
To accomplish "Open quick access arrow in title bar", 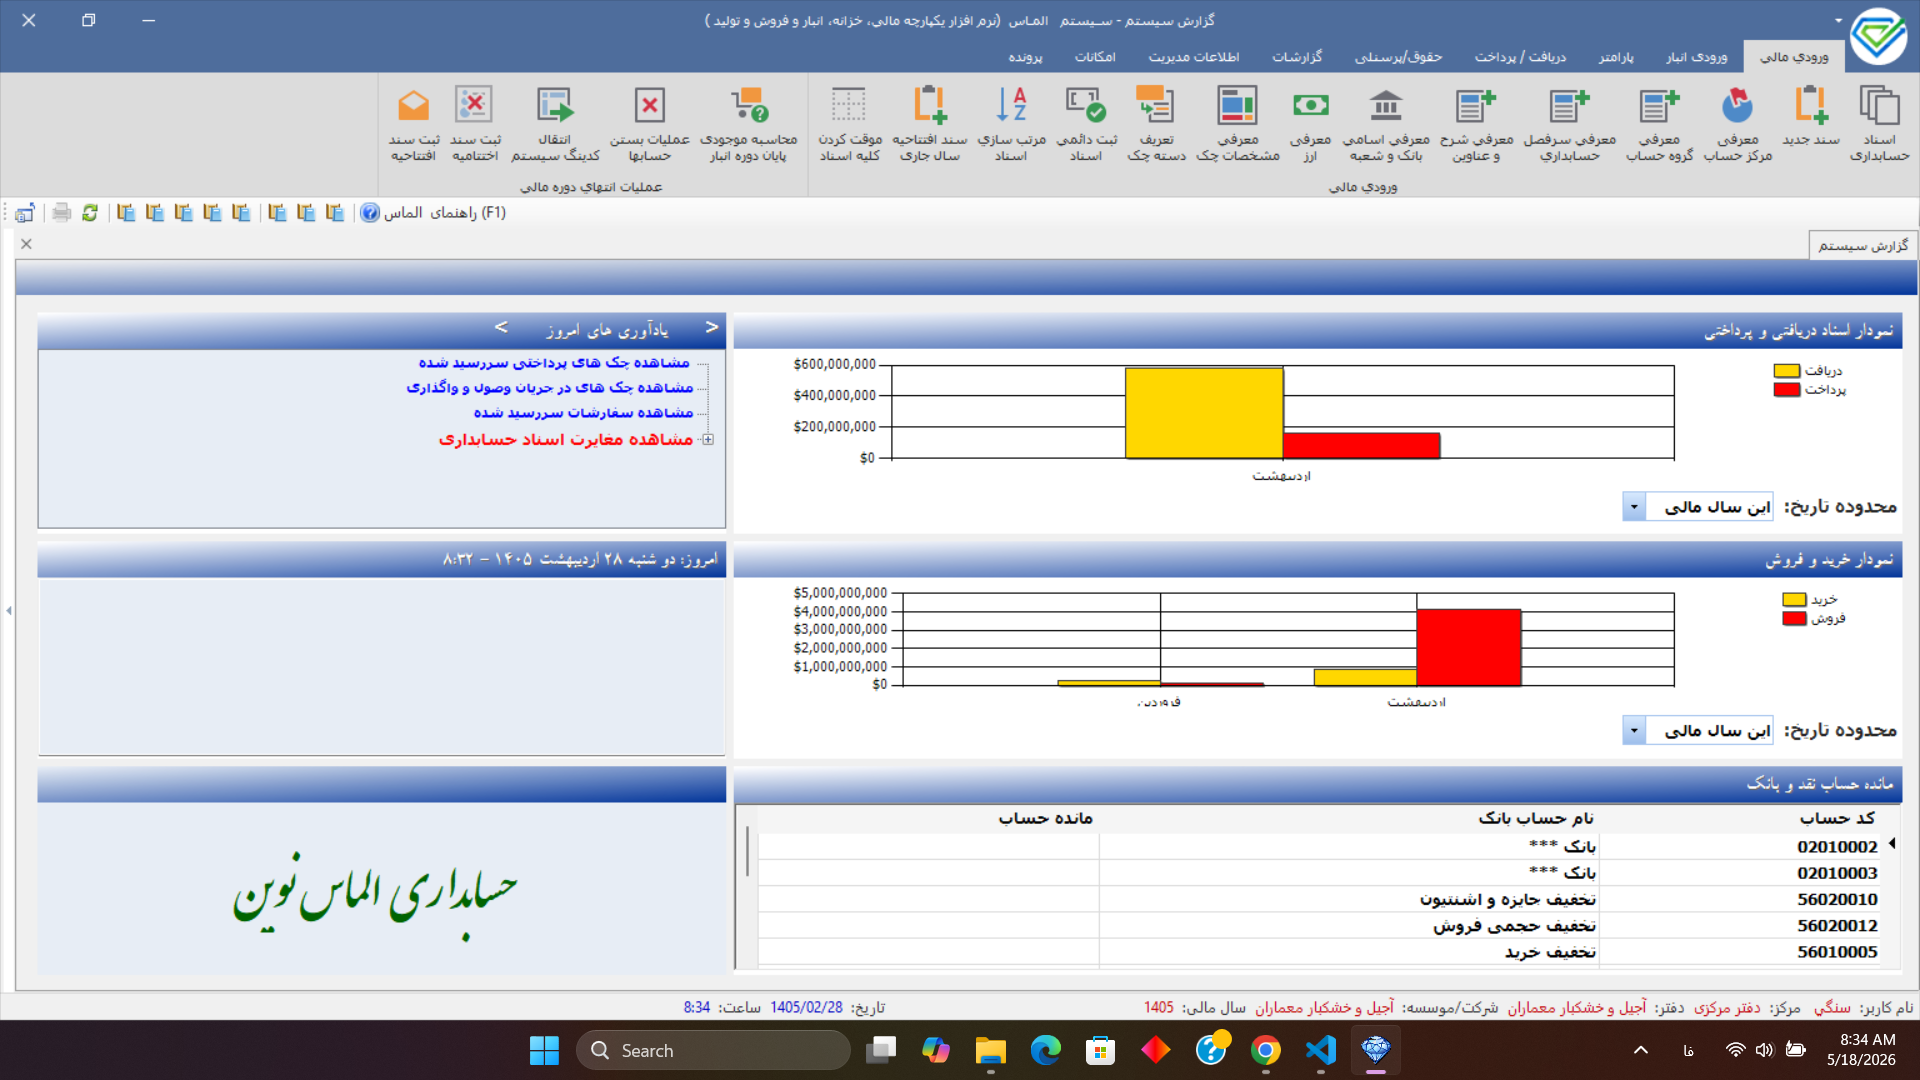I will (1838, 20).
